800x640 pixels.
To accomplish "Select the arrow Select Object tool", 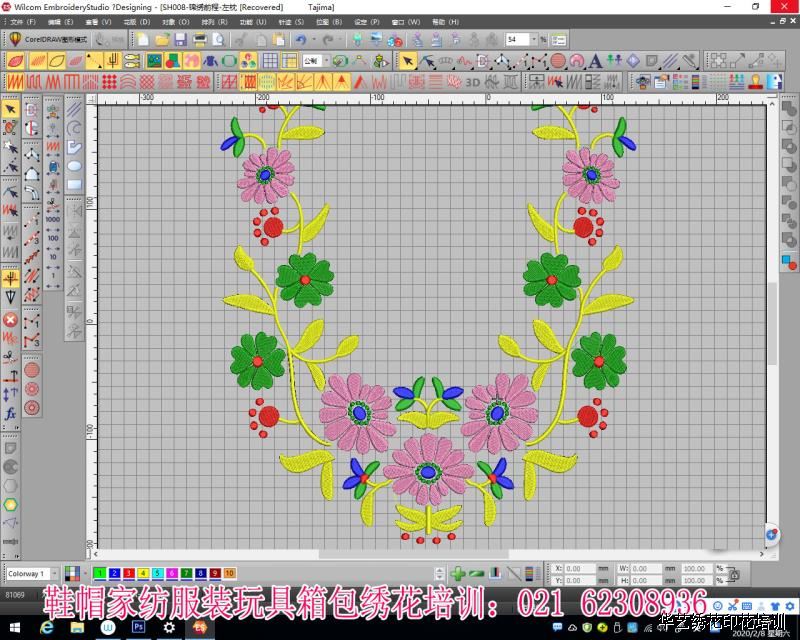I will click(408, 61).
